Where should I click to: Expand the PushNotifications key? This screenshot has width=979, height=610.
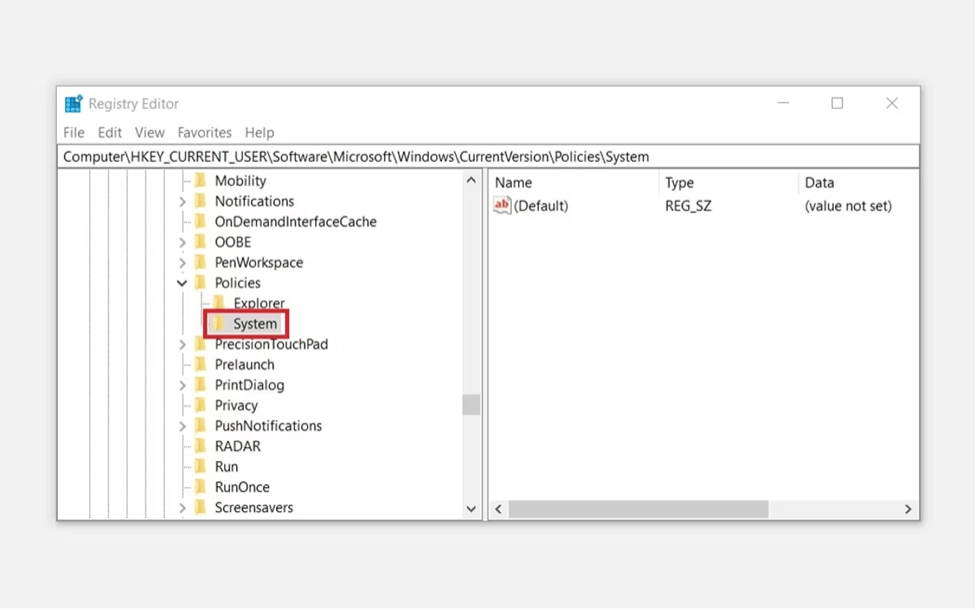click(x=182, y=426)
